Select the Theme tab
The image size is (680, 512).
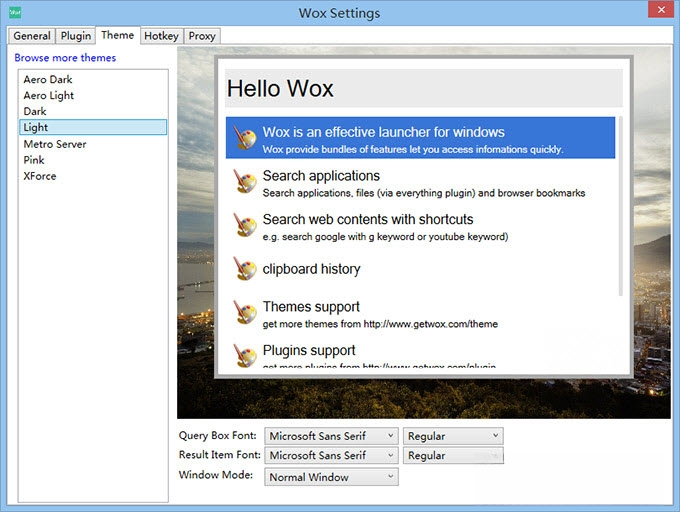pos(118,35)
